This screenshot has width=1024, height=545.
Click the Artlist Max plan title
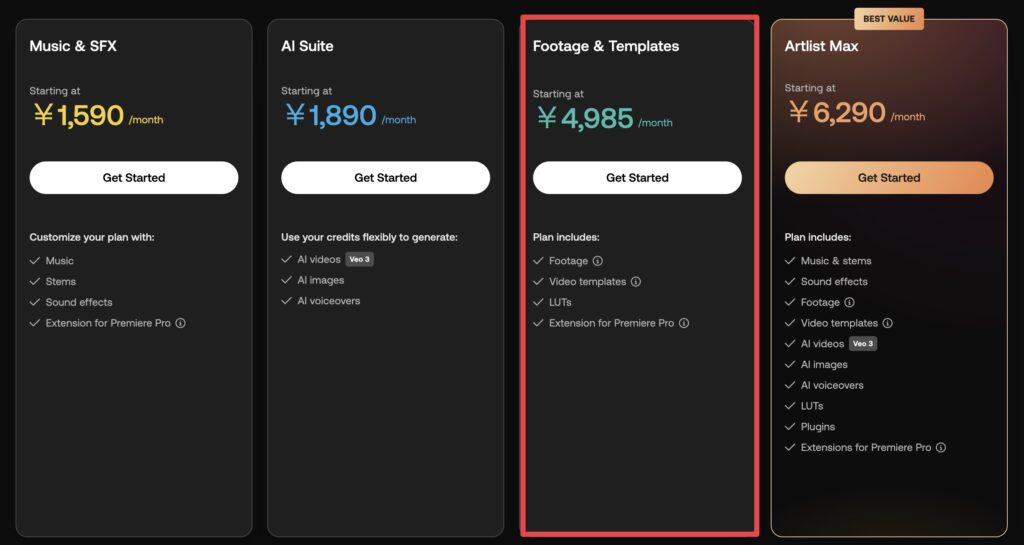[822, 46]
